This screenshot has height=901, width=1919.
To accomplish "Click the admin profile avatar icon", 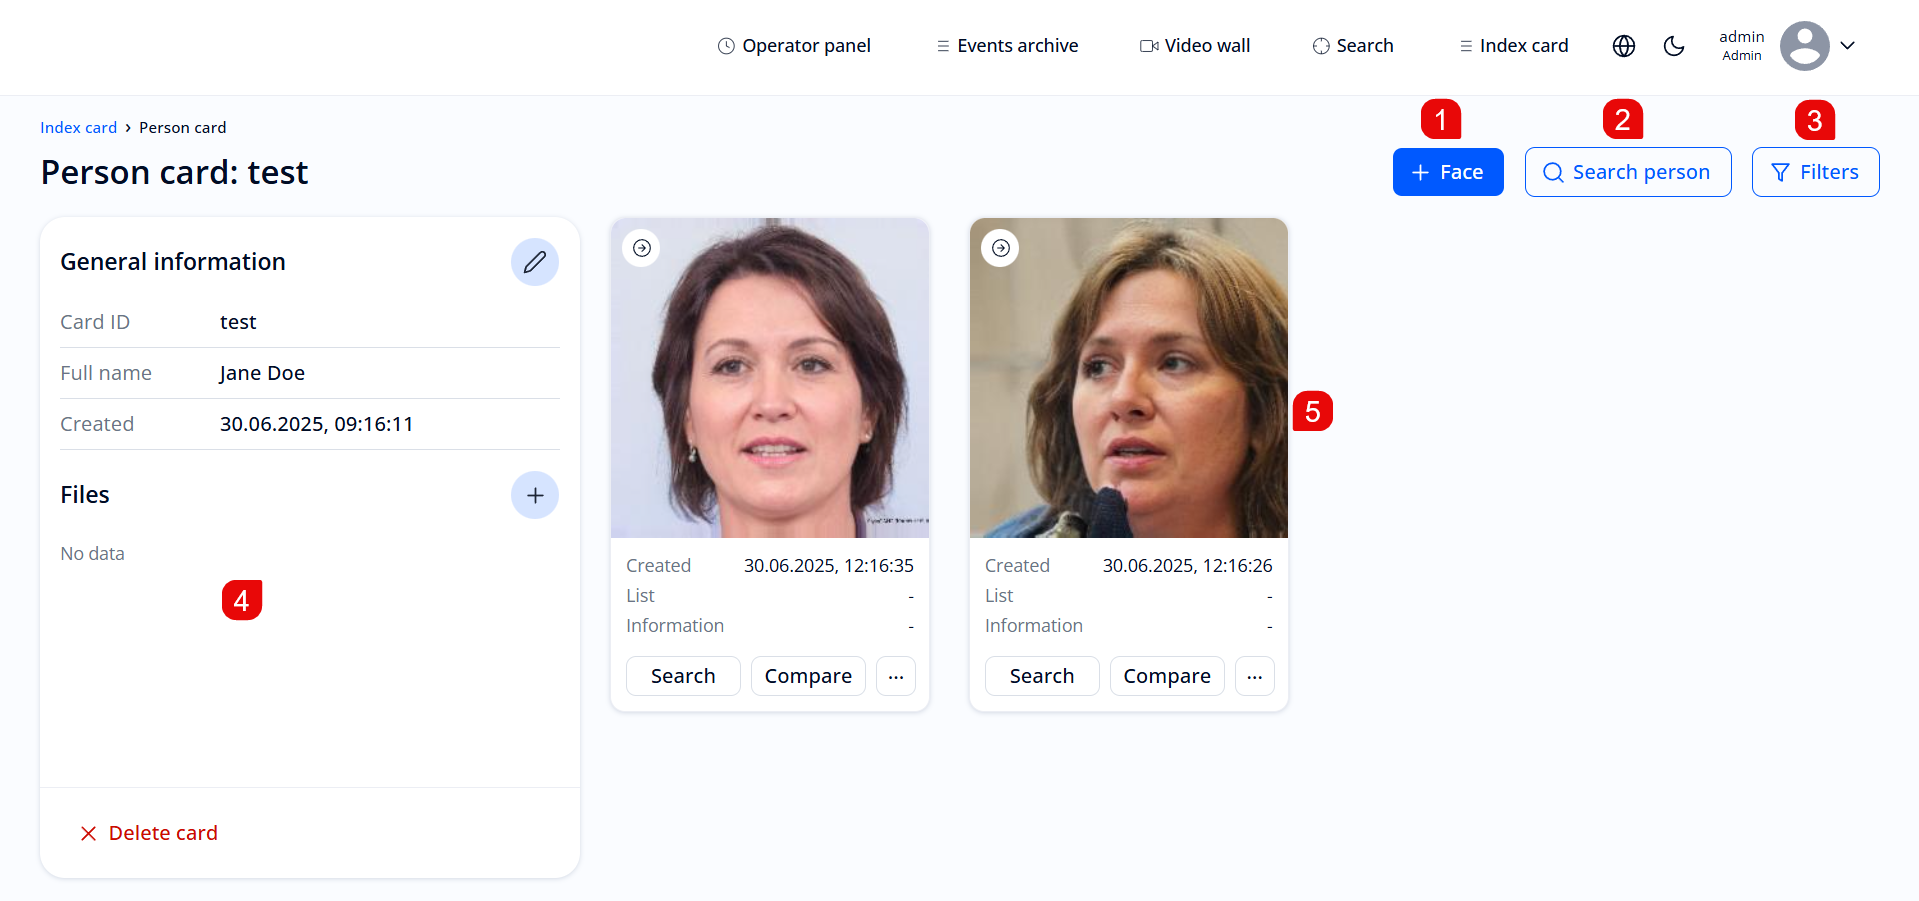I will [x=1803, y=45].
